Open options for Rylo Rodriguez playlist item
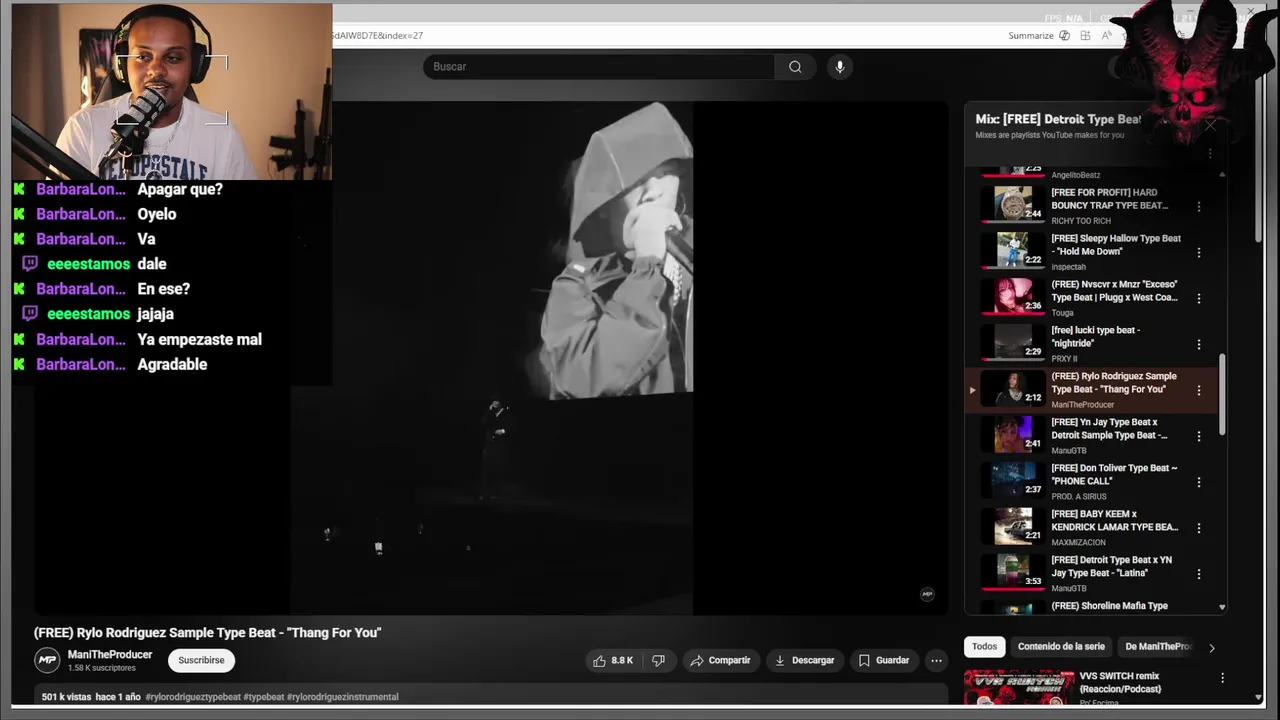Screen dimensions: 1280x720 click(x=1199, y=391)
